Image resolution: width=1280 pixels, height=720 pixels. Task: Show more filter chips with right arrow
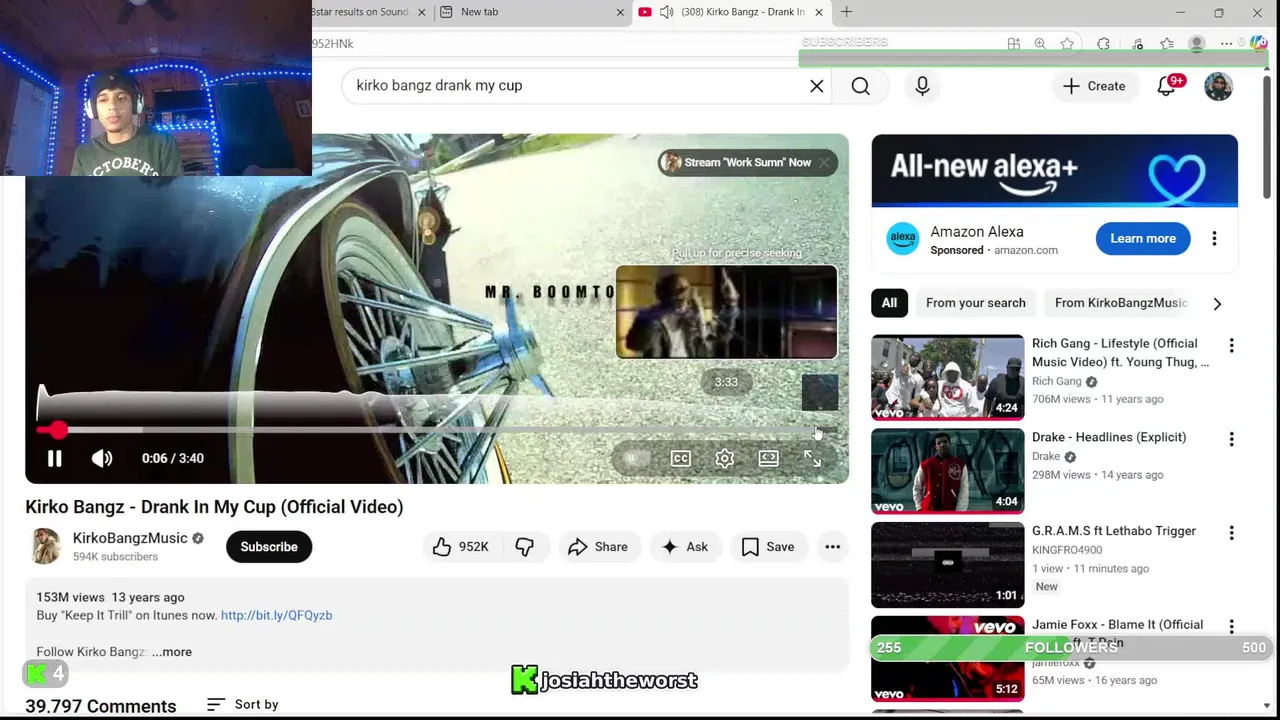tap(1217, 304)
